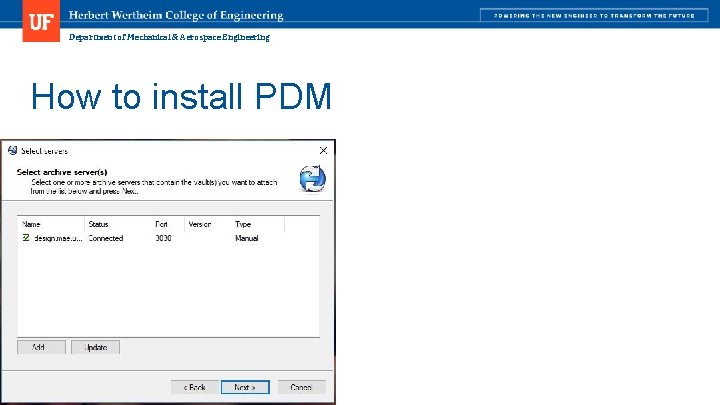
Task: Sort by the Name column header
Action: click(x=51, y=224)
